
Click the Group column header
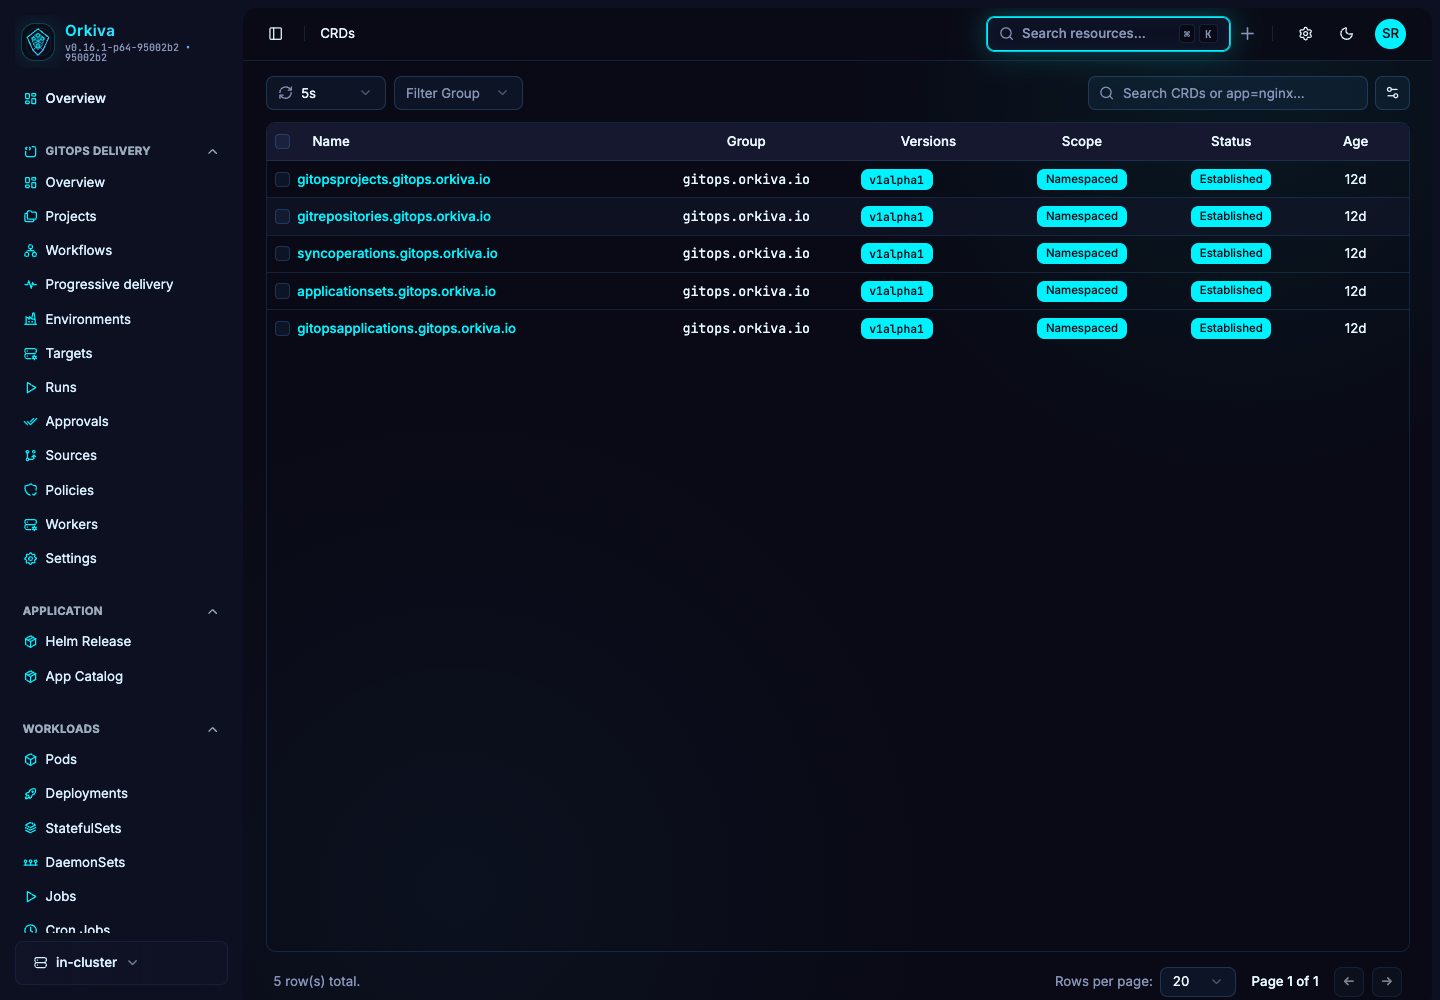point(746,141)
